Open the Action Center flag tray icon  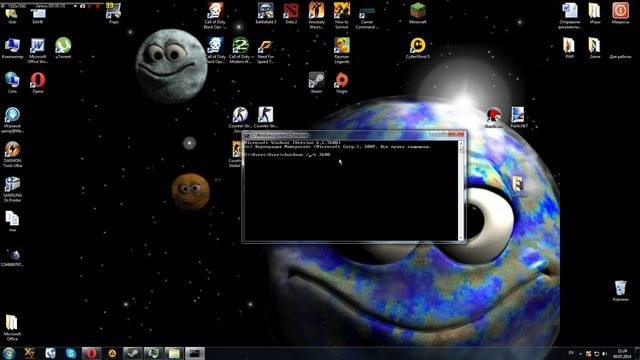(x=588, y=353)
